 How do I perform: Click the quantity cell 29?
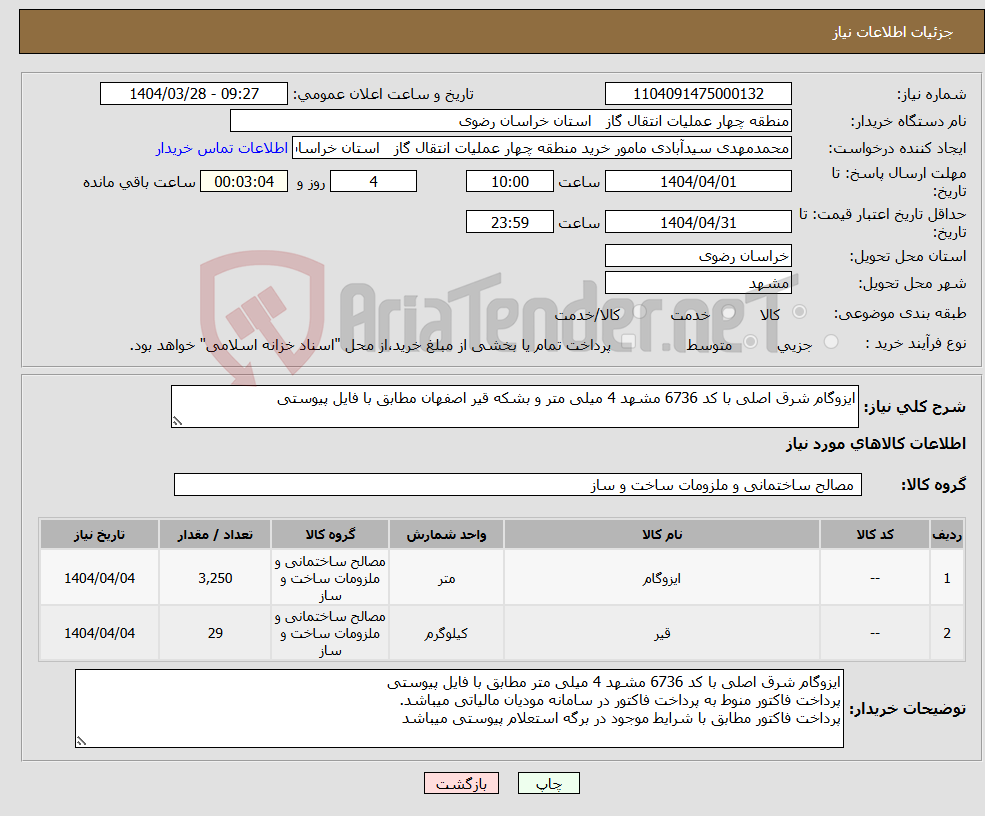point(215,633)
